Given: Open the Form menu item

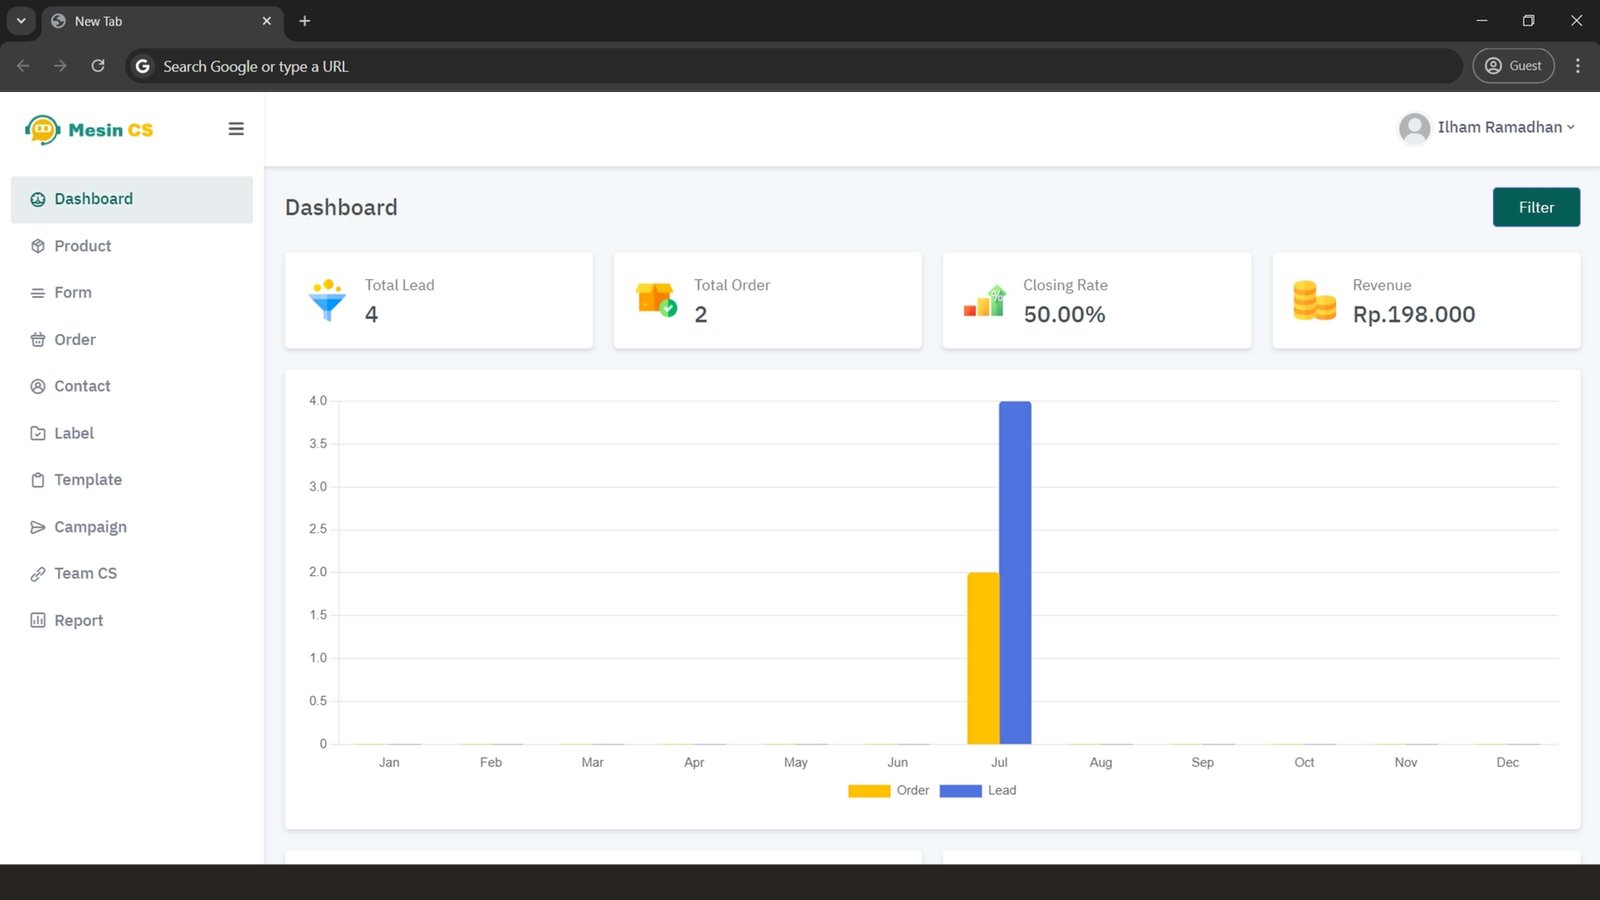Looking at the screenshot, I should [x=72, y=293].
